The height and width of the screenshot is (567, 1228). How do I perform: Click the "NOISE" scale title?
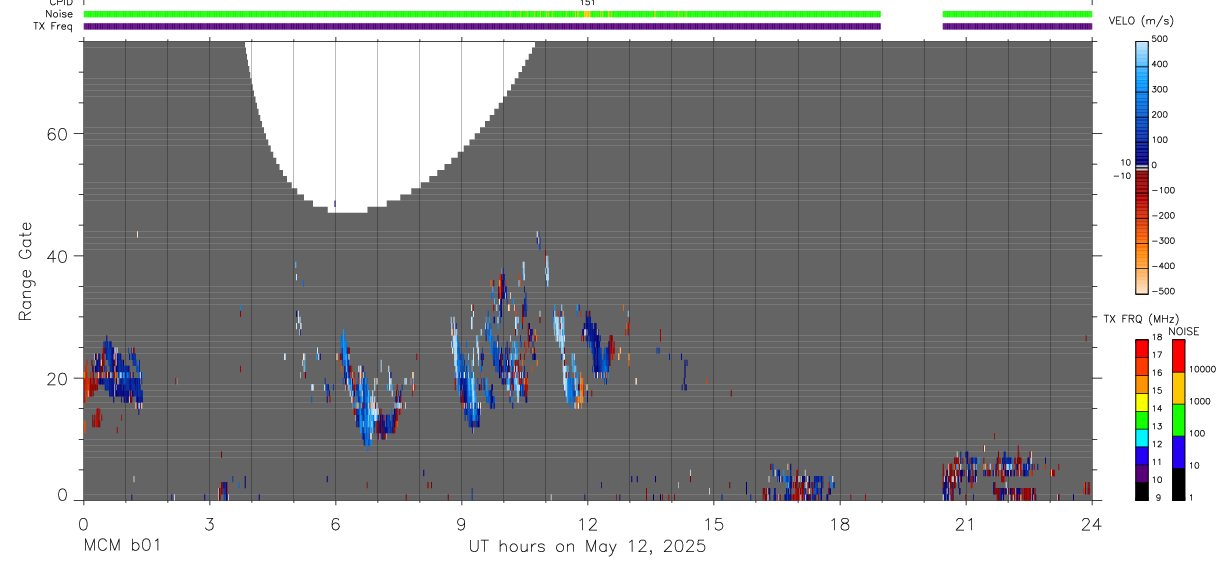point(1183,331)
